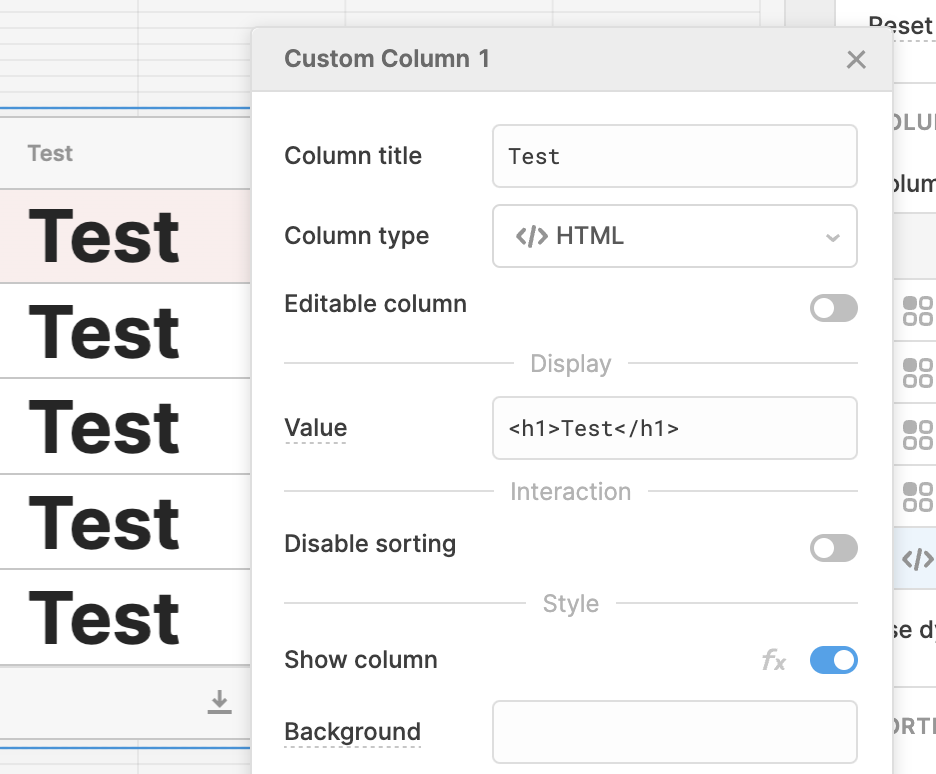This screenshot has width=936, height=774.
Task: Click the download icon below the table
Action: (x=220, y=703)
